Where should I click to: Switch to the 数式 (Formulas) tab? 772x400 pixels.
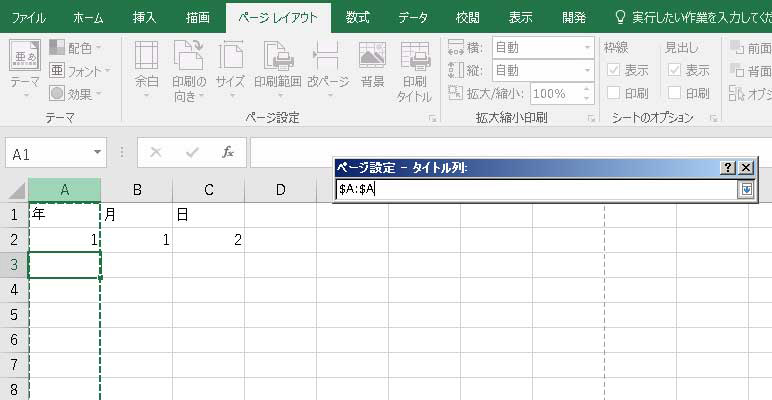pos(357,17)
